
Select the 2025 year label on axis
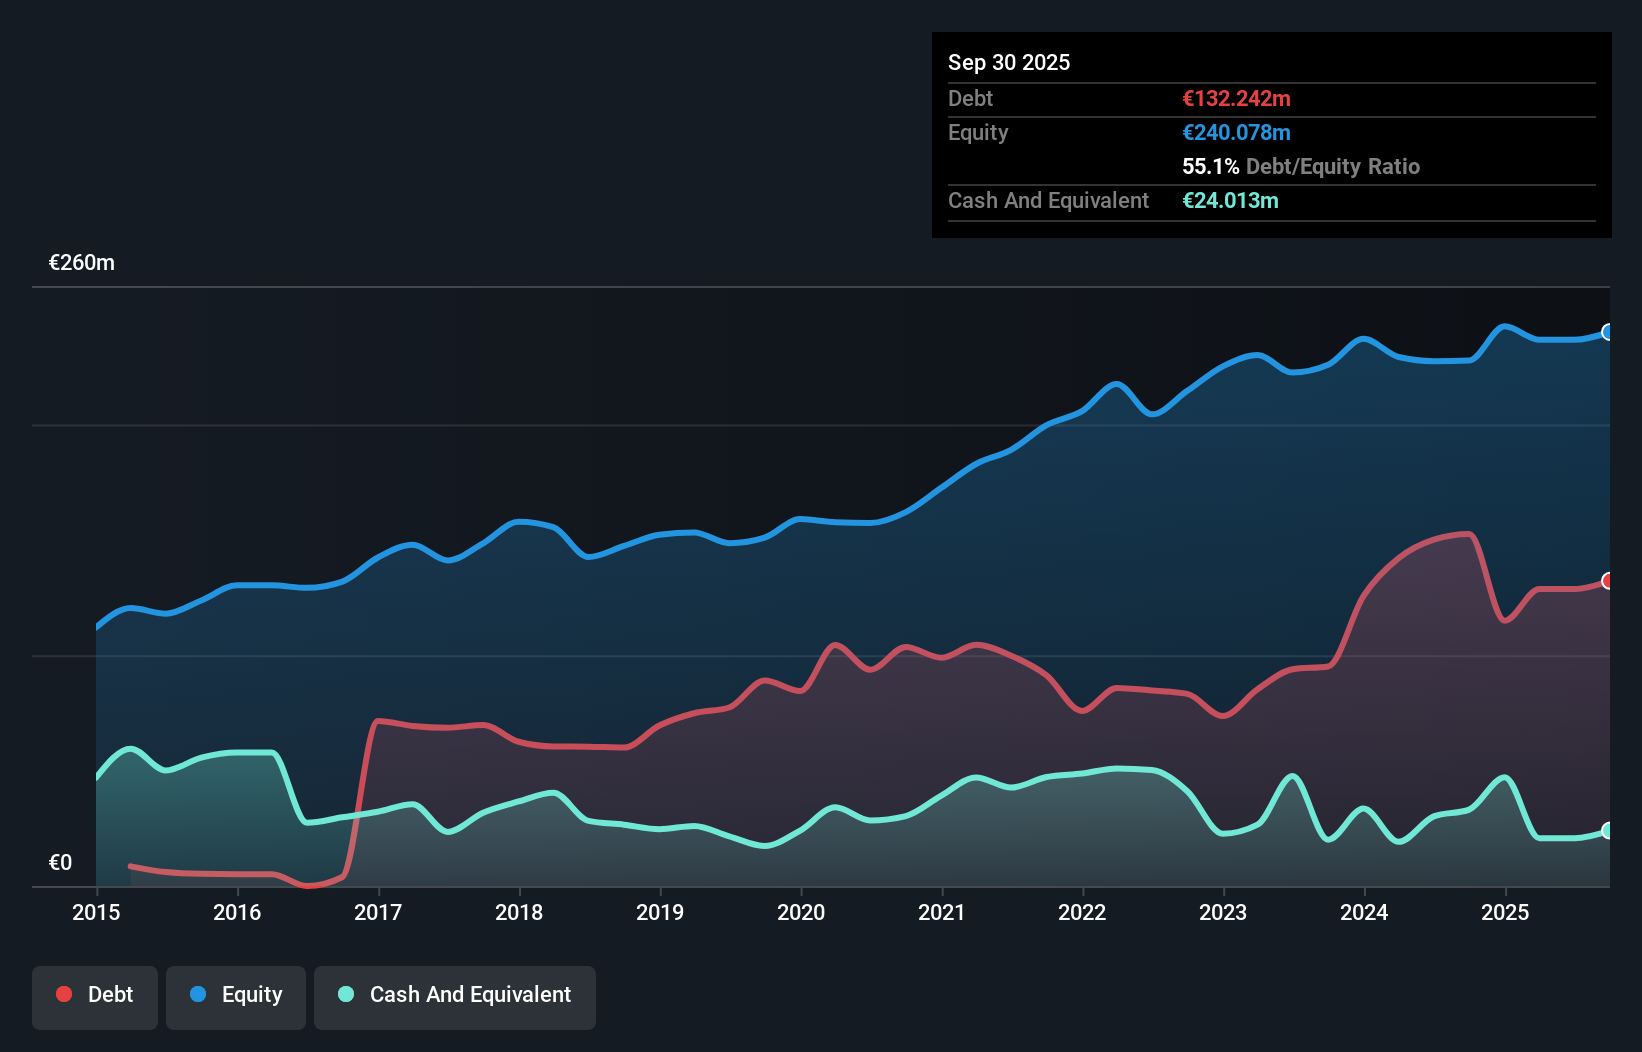point(1506,913)
